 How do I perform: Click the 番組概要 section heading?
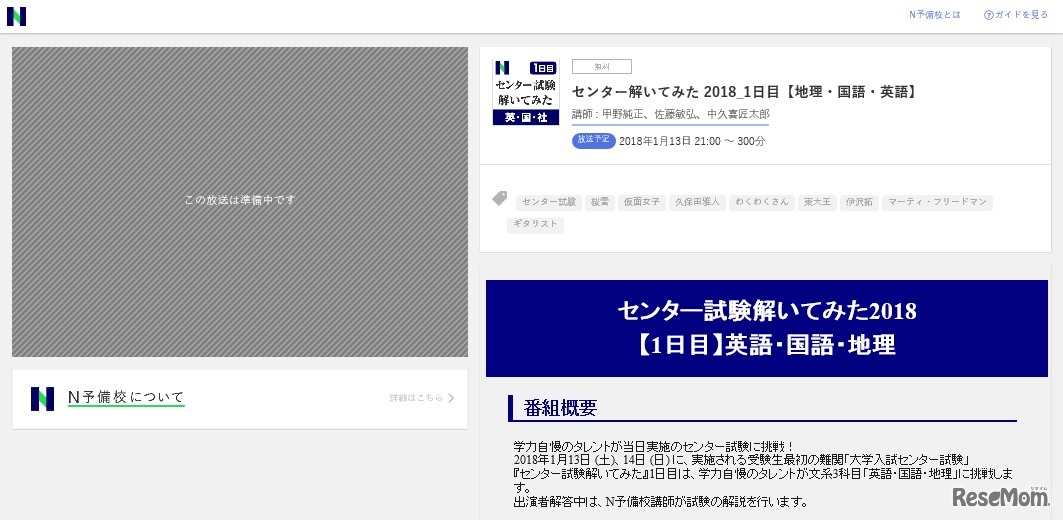pyautogui.click(x=560, y=408)
